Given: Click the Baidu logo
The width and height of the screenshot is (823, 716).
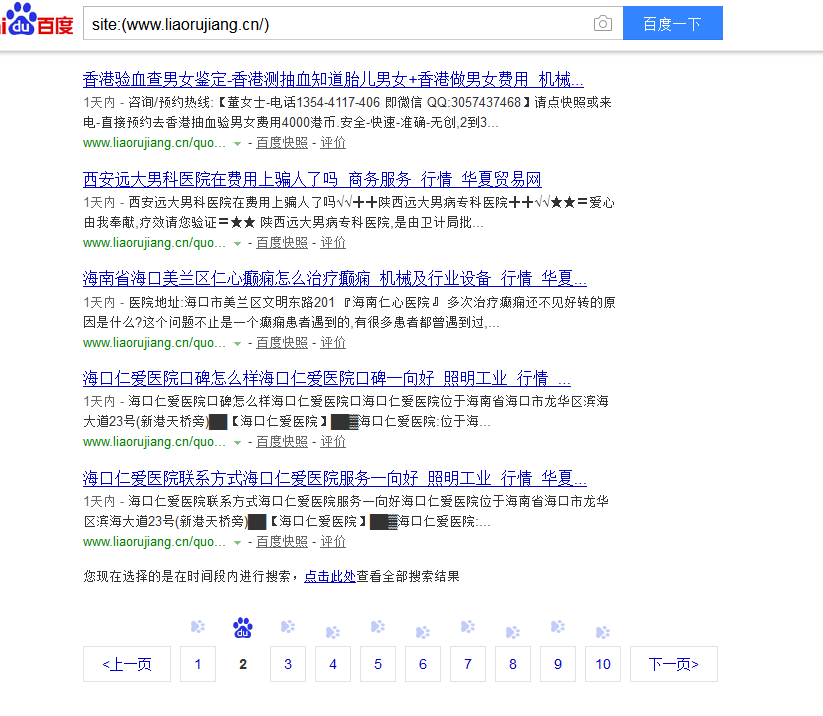Looking at the screenshot, I should click(38, 20).
